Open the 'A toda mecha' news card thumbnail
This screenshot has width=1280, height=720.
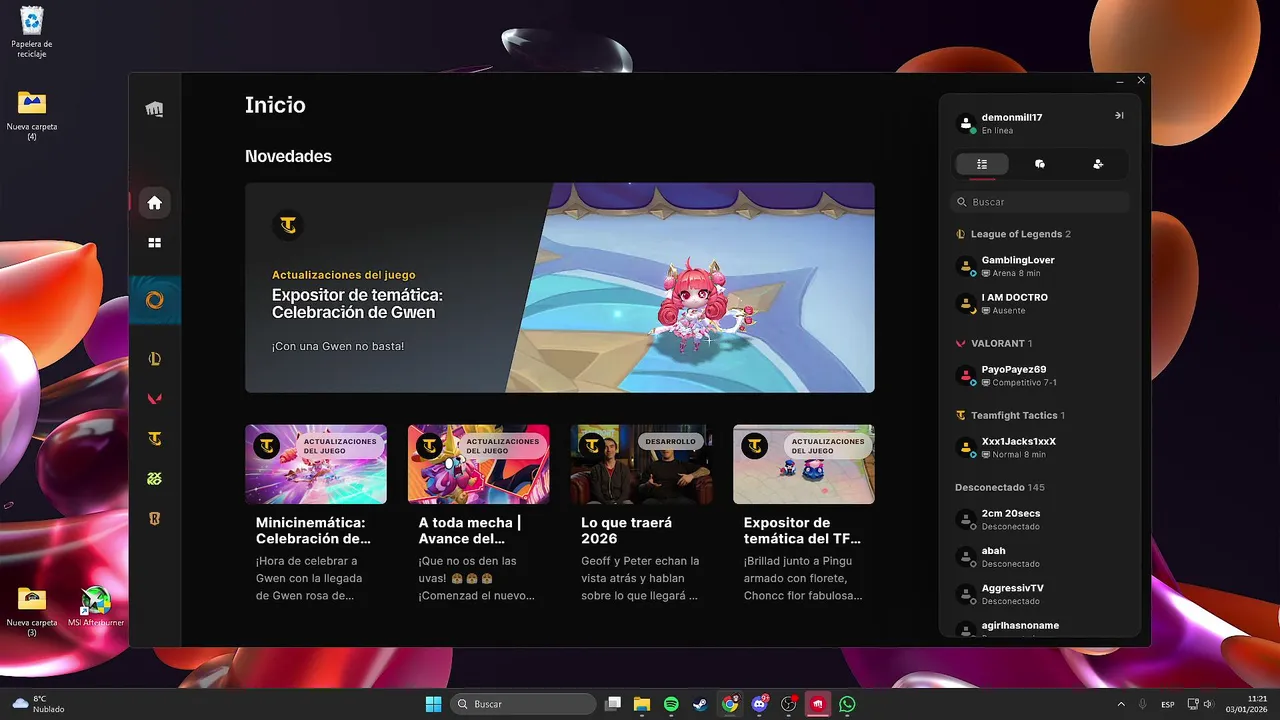point(478,464)
